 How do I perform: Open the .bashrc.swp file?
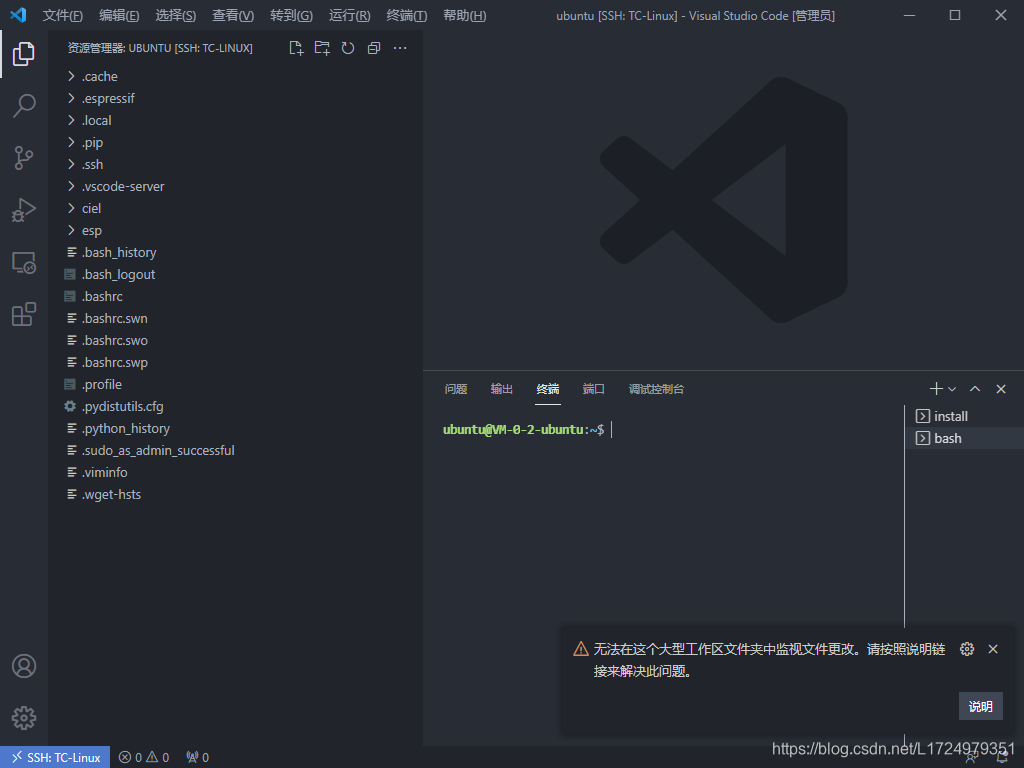pyautogui.click(x=236, y=362)
